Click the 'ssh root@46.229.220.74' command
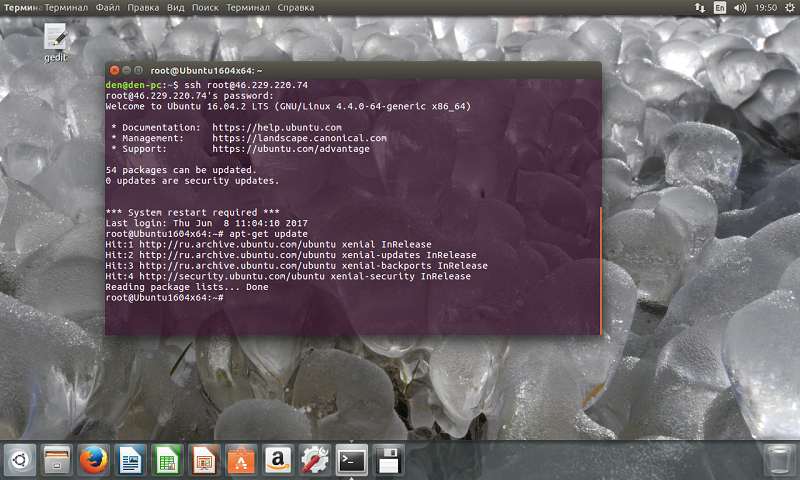 (x=246, y=85)
